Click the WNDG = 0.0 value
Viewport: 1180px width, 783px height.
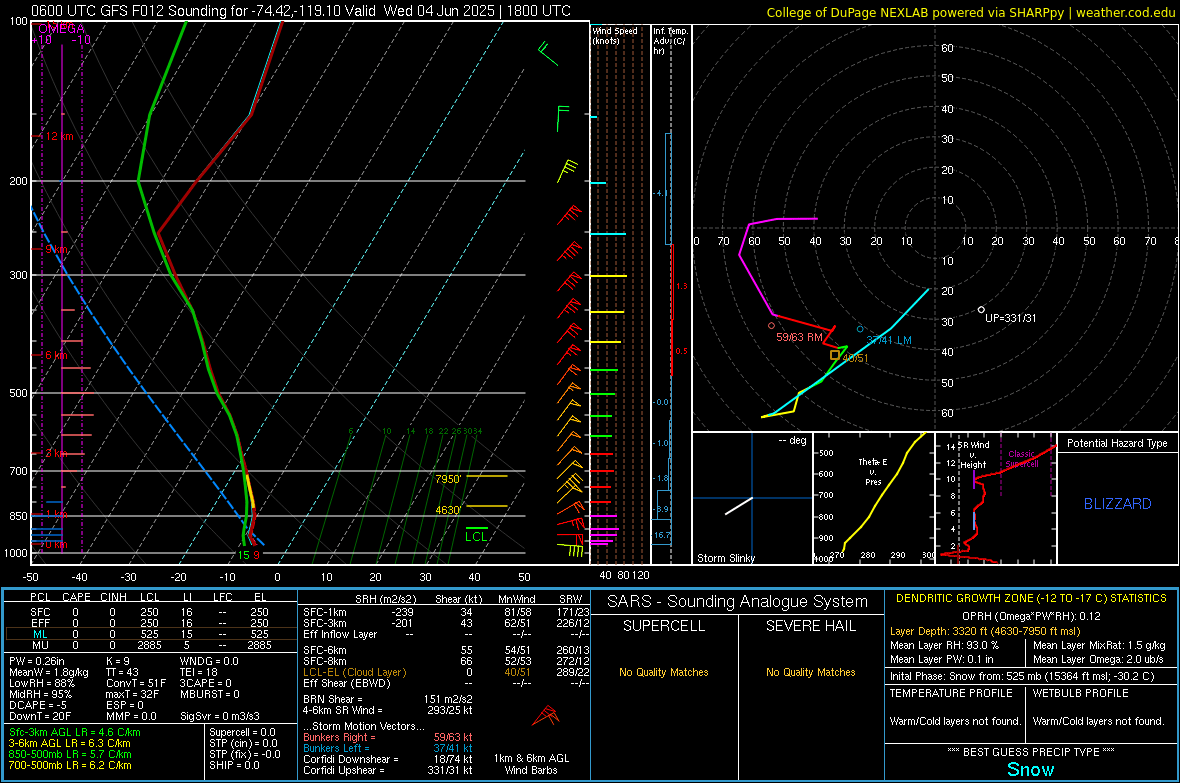[209, 661]
